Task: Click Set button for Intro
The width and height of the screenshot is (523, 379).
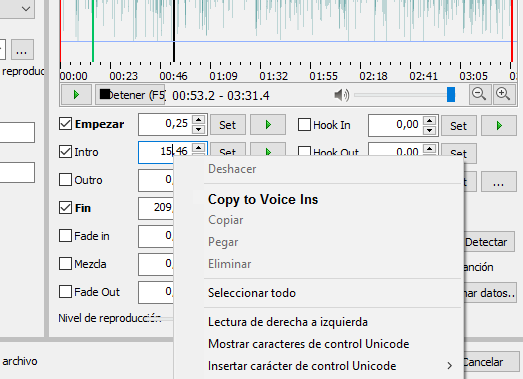Action: pos(228,149)
